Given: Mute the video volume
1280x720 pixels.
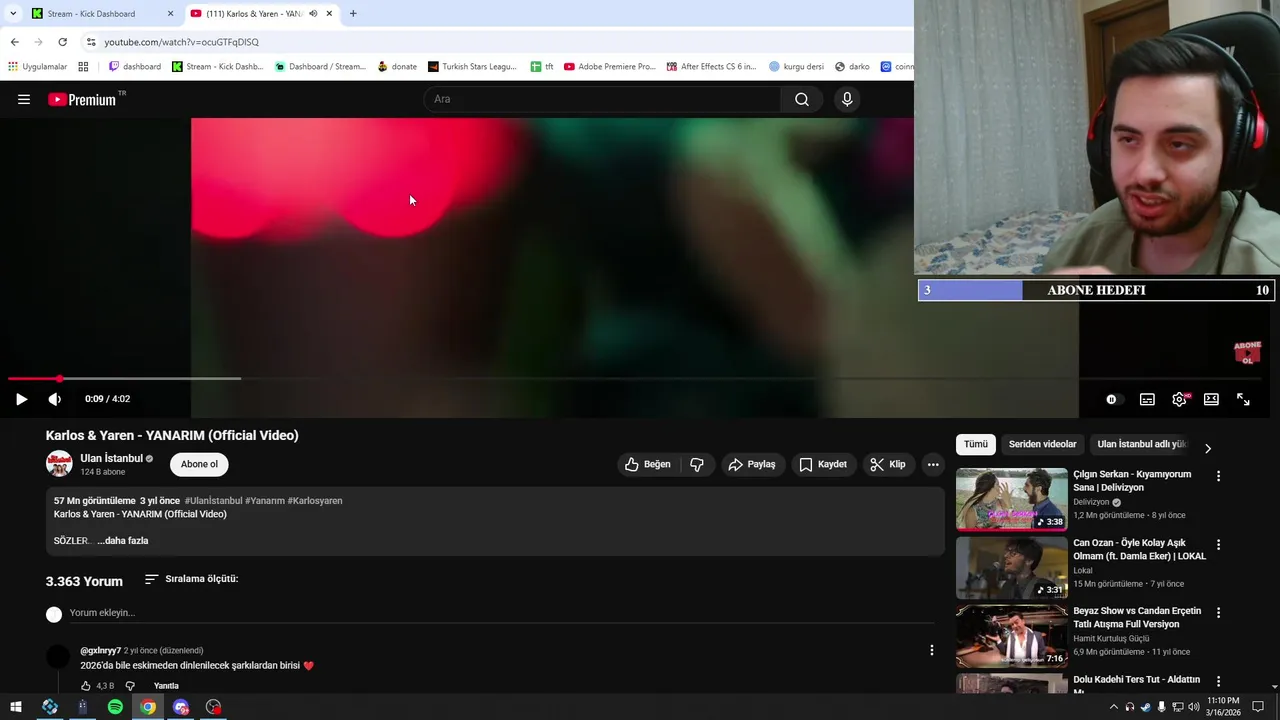Looking at the screenshot, I should 55,399.
